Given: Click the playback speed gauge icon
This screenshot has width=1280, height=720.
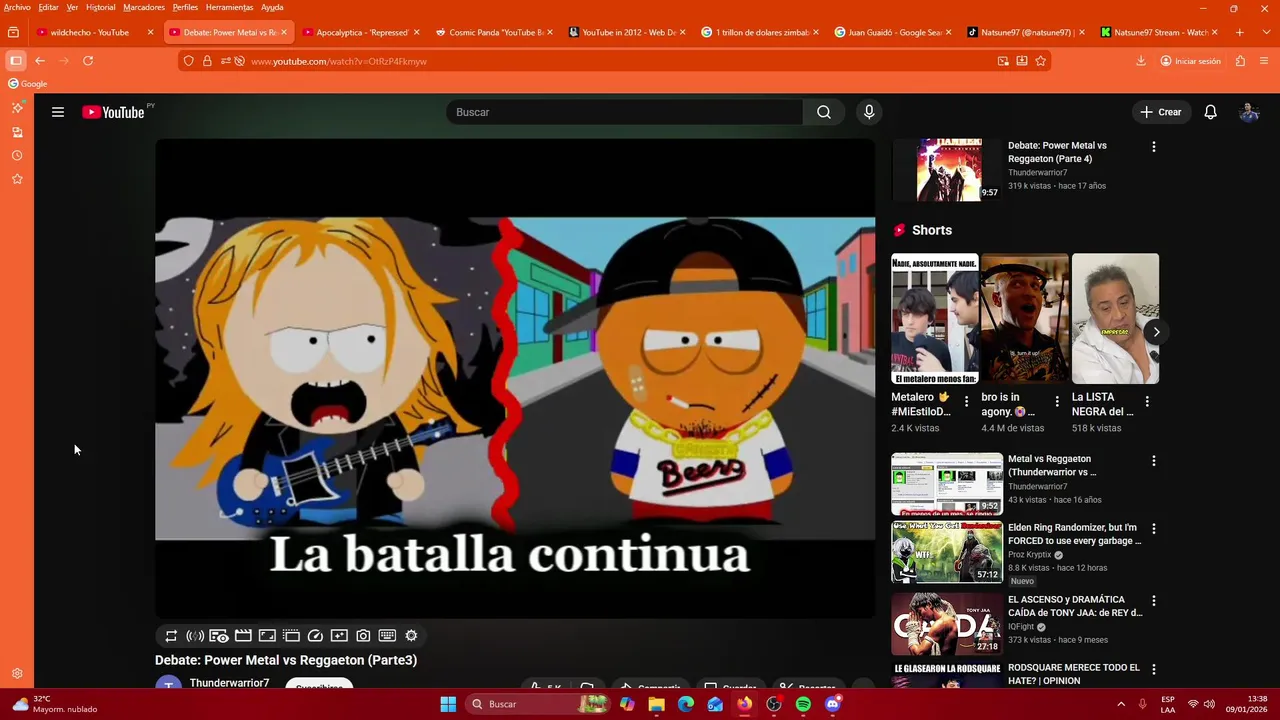Looking at the screenshot, I should pos(315,636).
